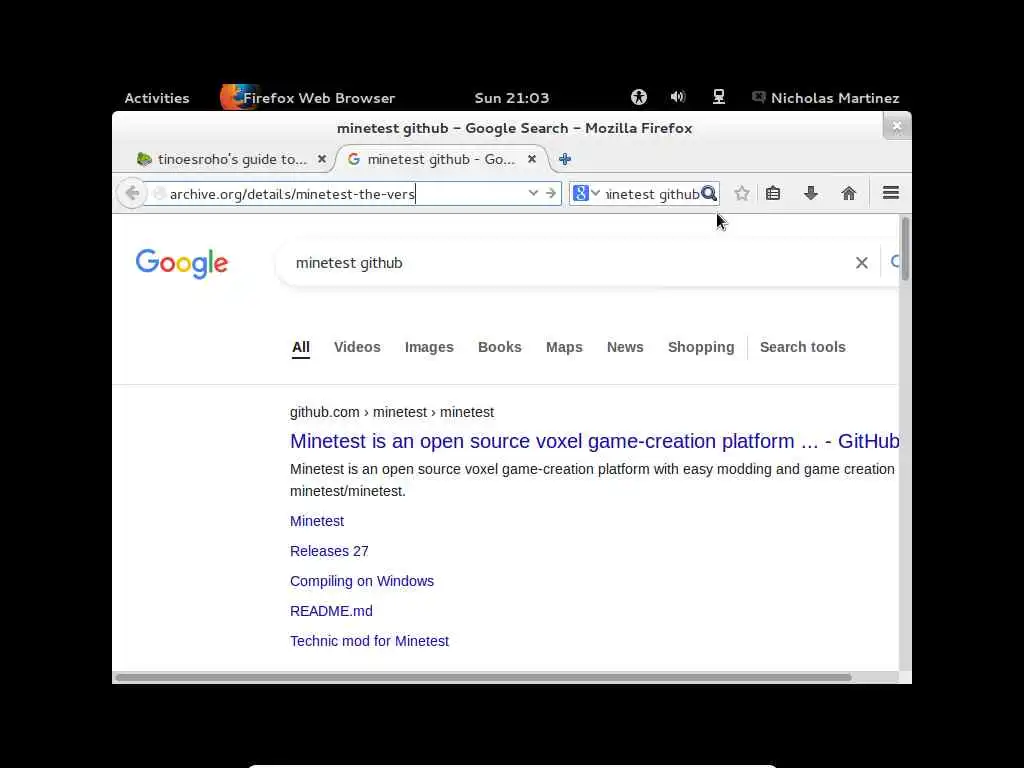Open the network status icon
This screenshot has width=1024, height=768.
(x=718, y=97)
